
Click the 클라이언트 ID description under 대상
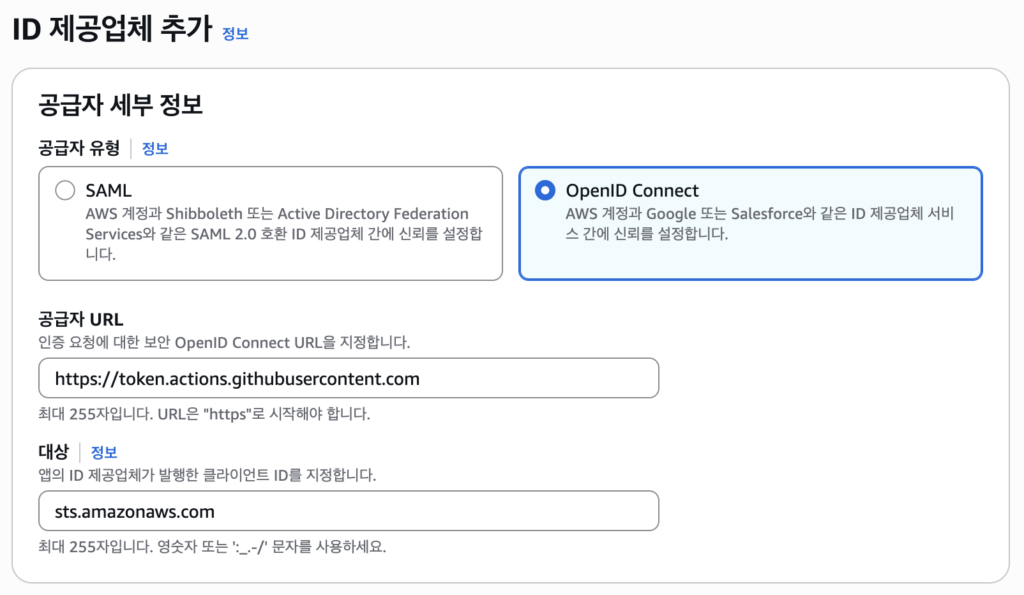(207, 475)
